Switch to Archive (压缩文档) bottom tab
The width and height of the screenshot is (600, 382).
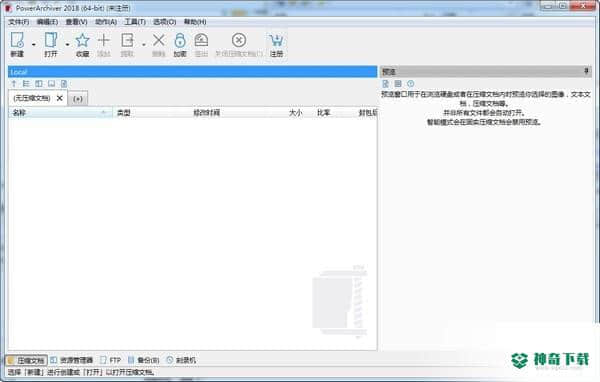pyautogui.click(x=26, y=360)
